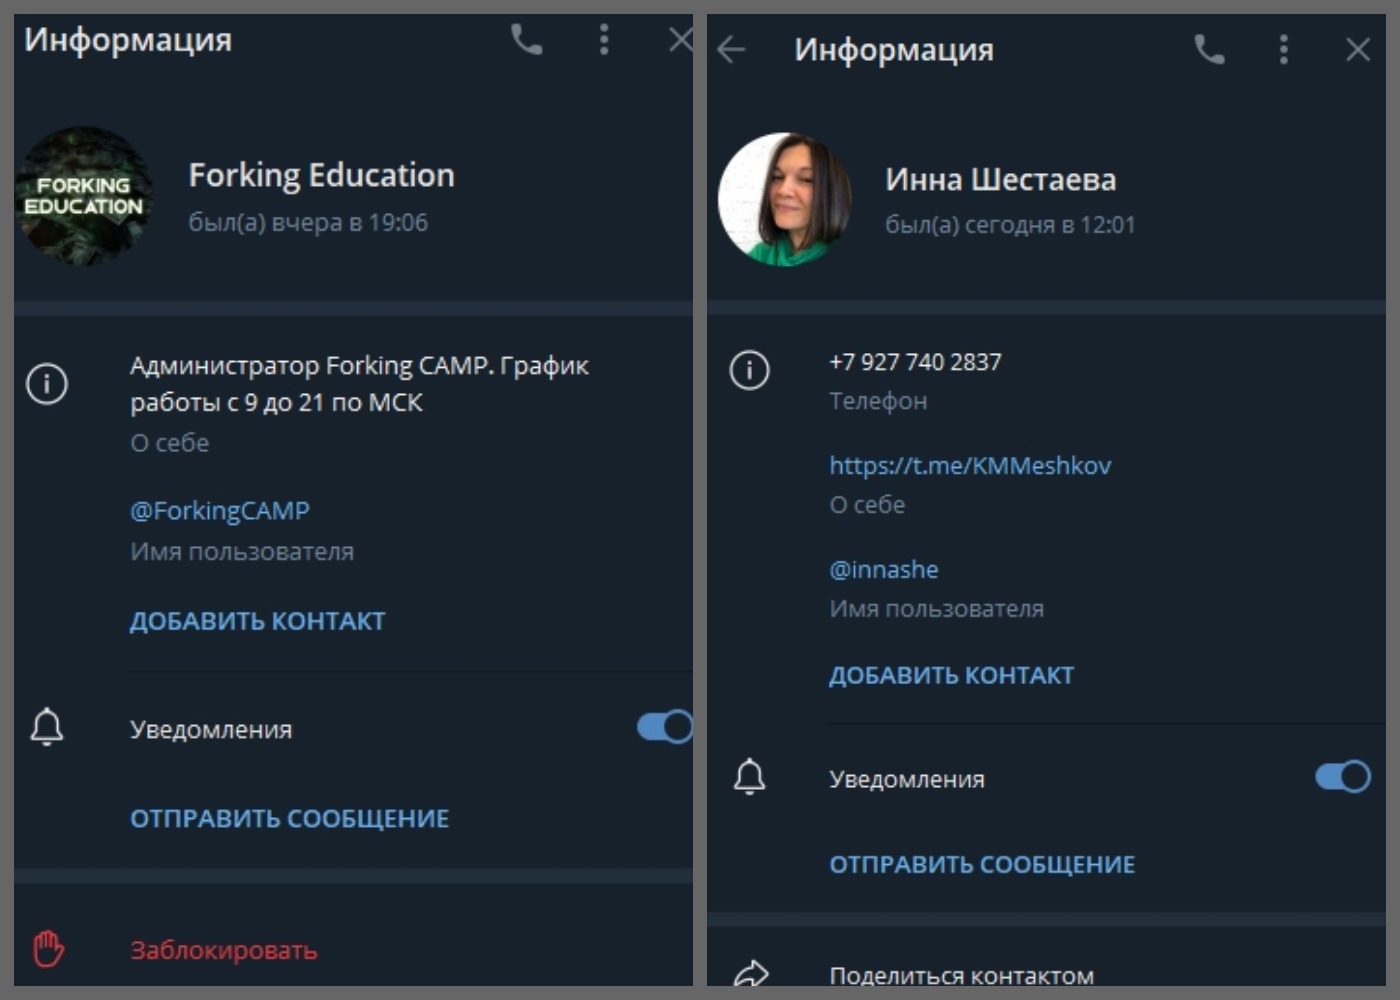
Task: Open the @ForkingCAMP username link
Action: tap(220, 511)
